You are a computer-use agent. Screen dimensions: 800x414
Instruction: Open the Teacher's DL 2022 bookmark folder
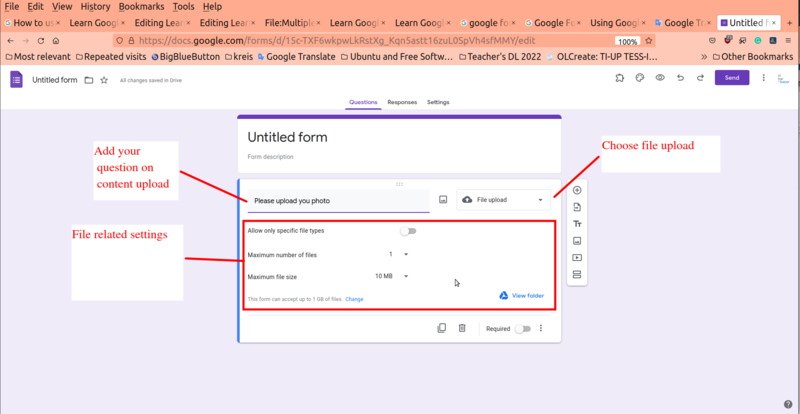(500, 57)
